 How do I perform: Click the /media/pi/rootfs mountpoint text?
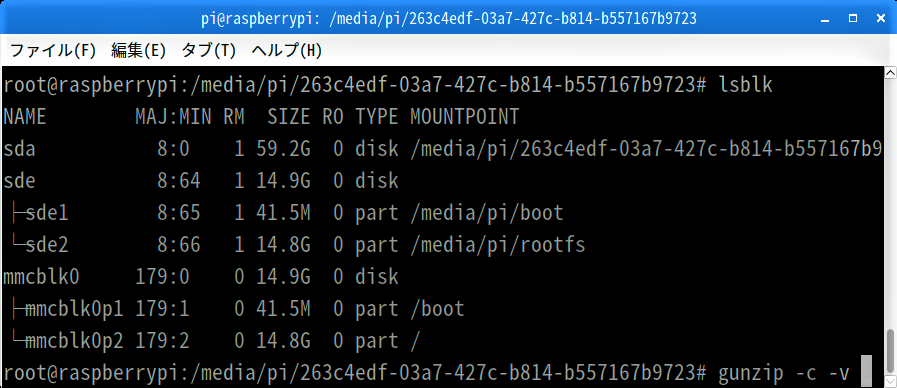pyautogui.click(x=498, y=246)
